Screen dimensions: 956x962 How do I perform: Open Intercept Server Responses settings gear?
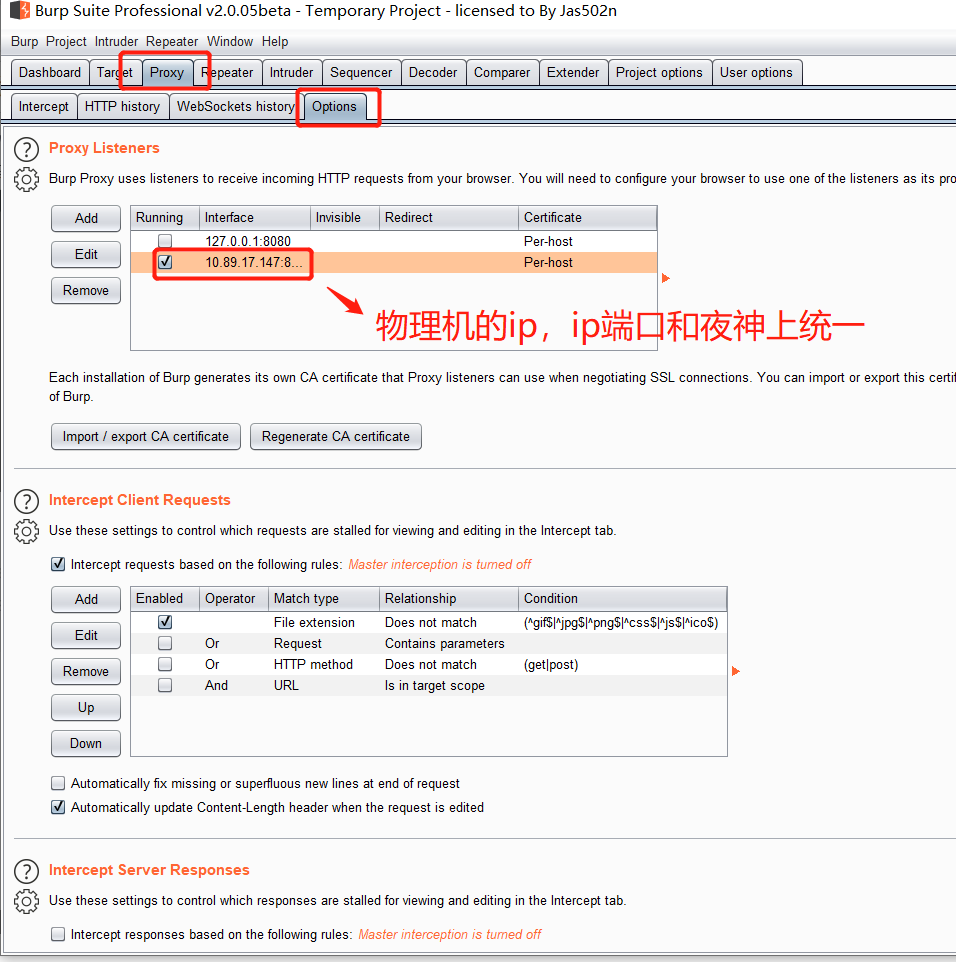pos(26,901)
